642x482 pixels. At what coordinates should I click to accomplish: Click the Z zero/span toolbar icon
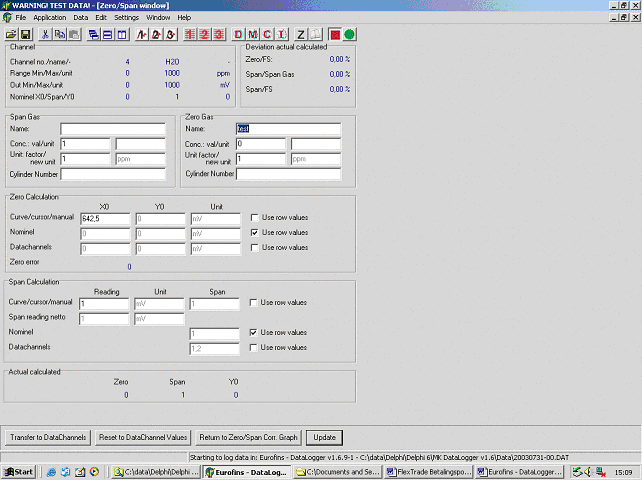click(x=301, y=34)
